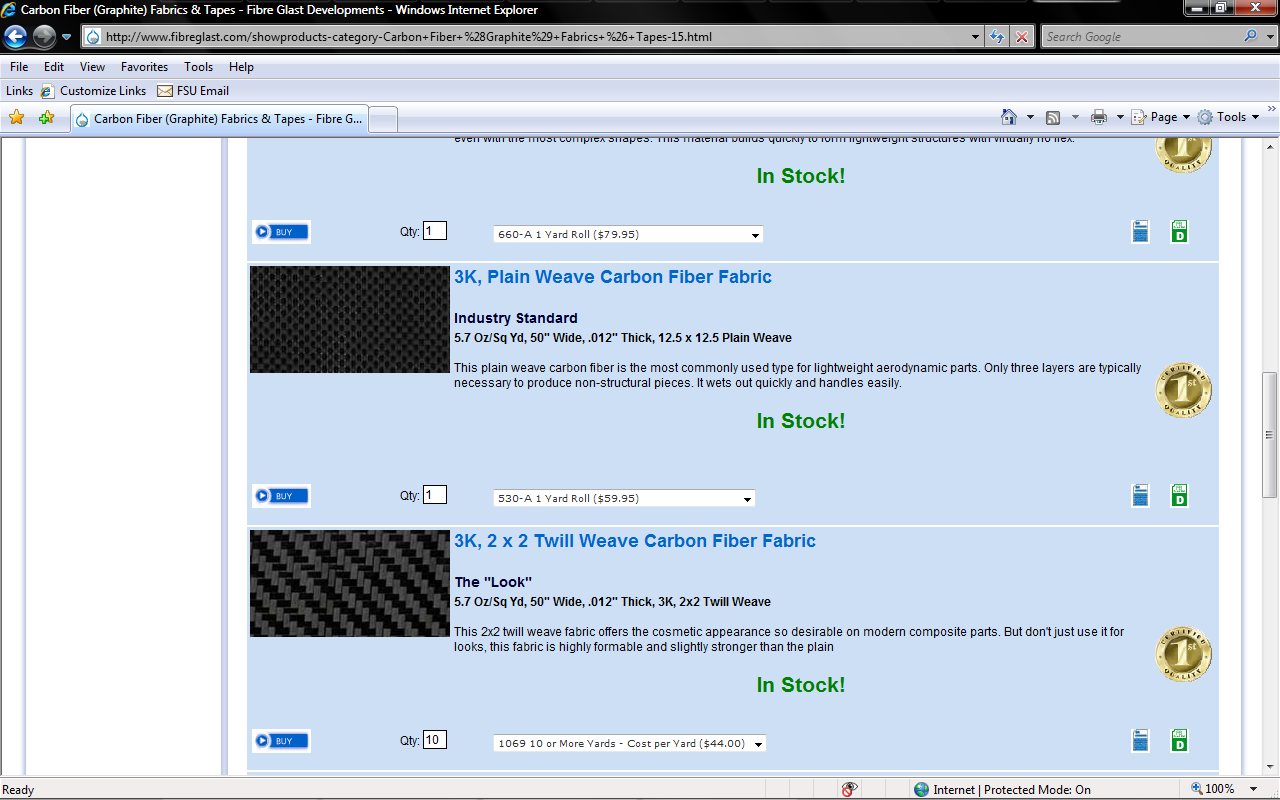Click green D data sheet icon in 660-A row
Image resolution: width=1280 pixels, height=800 pixels.
click(1179, 232)
